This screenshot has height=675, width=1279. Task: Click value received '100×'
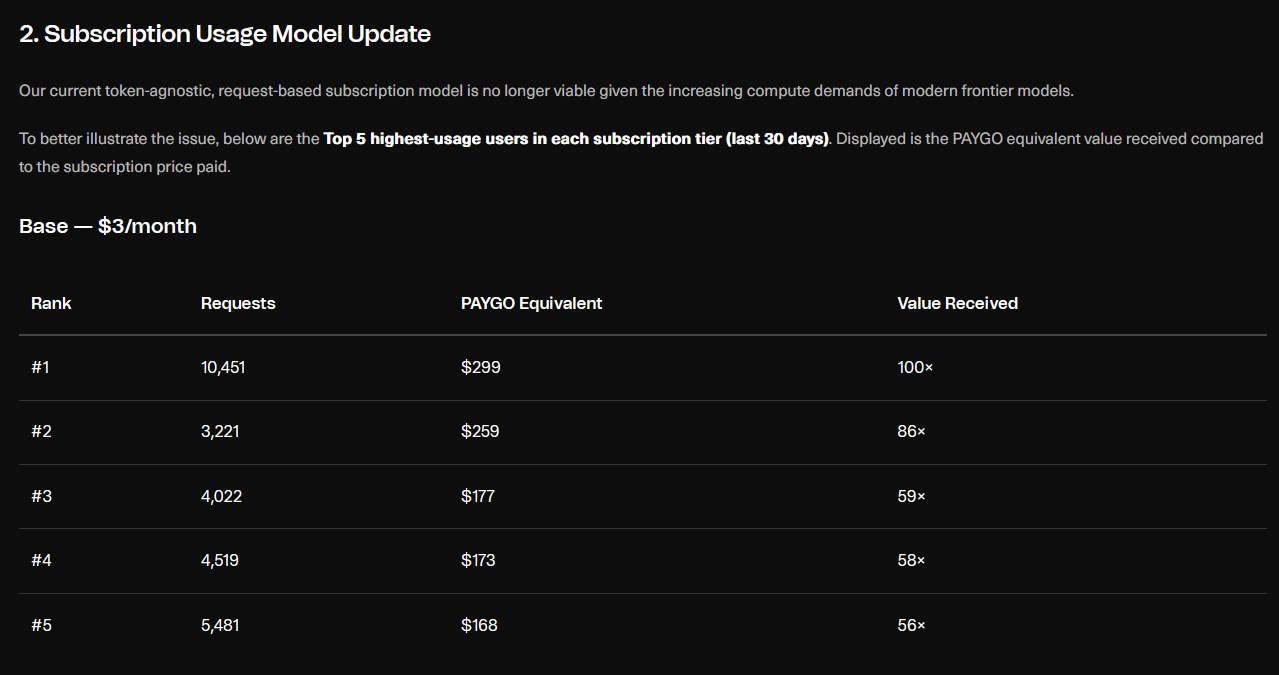tap(915, 368)
